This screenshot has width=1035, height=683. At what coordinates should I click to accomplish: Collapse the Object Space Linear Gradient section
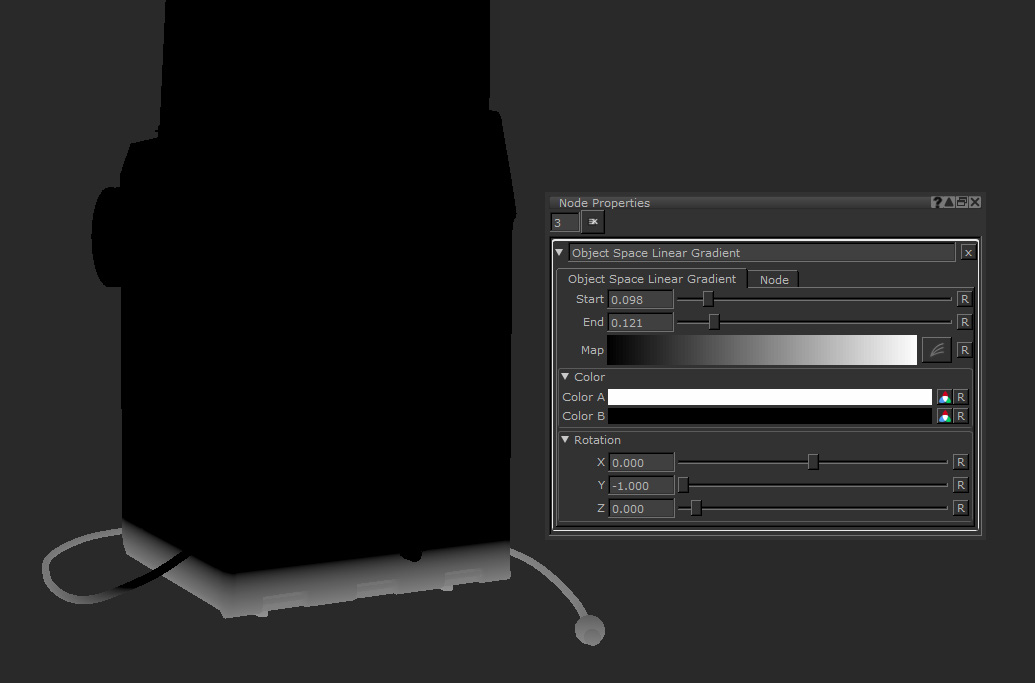[x=560, y=252]
